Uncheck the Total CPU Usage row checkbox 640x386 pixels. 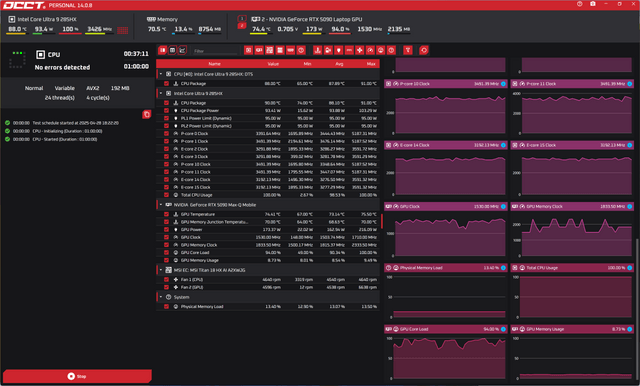(167, 195)
